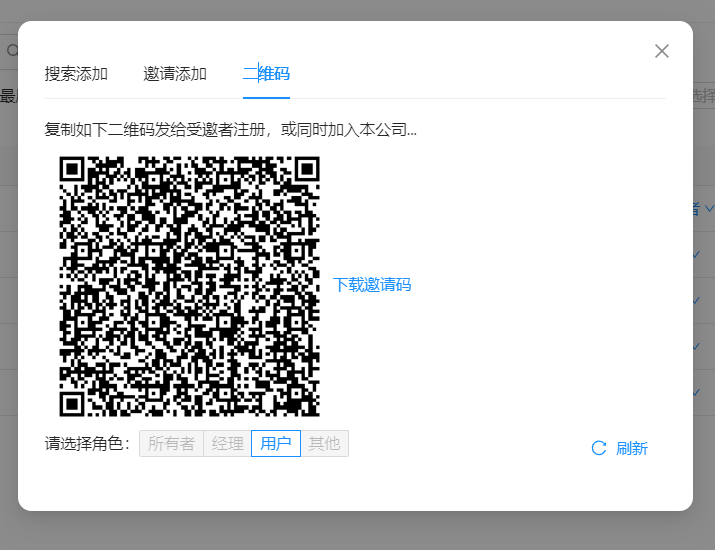715x550 pixels.
Task: Click the 请选择角色 label
Action: click(x=87, y=443)
